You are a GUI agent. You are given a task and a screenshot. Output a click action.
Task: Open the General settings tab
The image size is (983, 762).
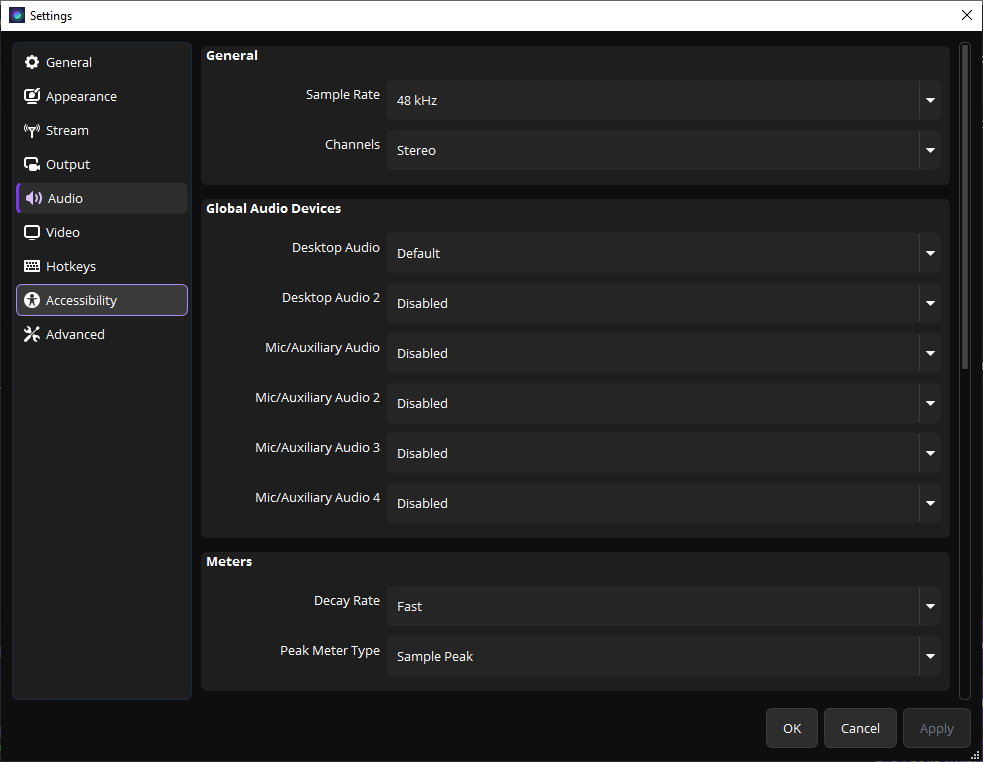point(102,62)
